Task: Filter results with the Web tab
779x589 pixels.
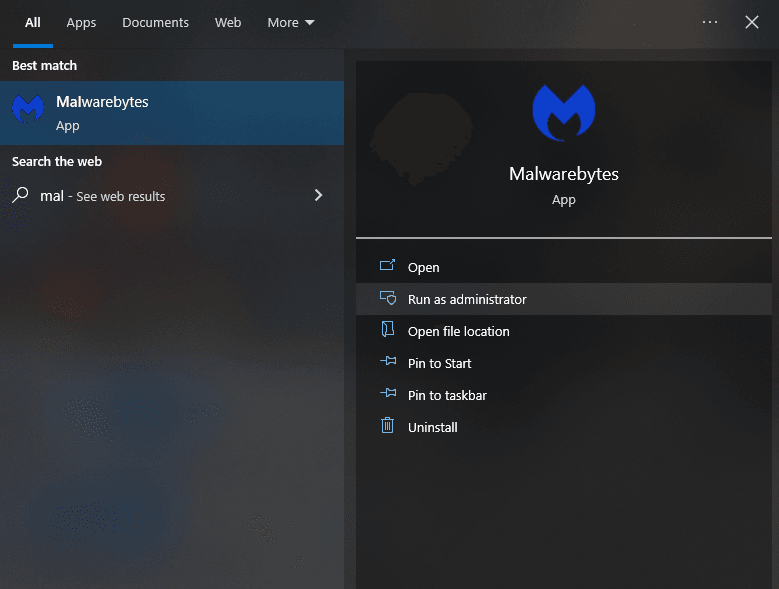Action: coord(228,22)
